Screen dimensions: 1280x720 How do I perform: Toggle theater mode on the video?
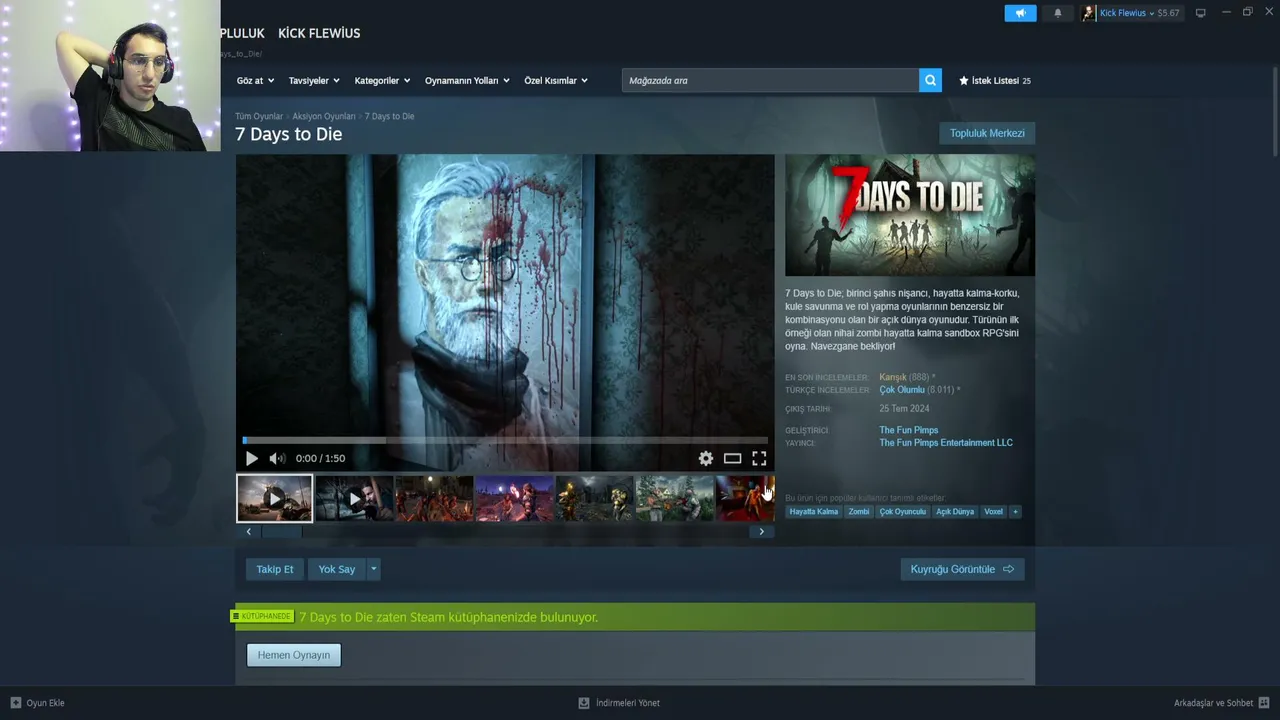(x=733, y=458)
